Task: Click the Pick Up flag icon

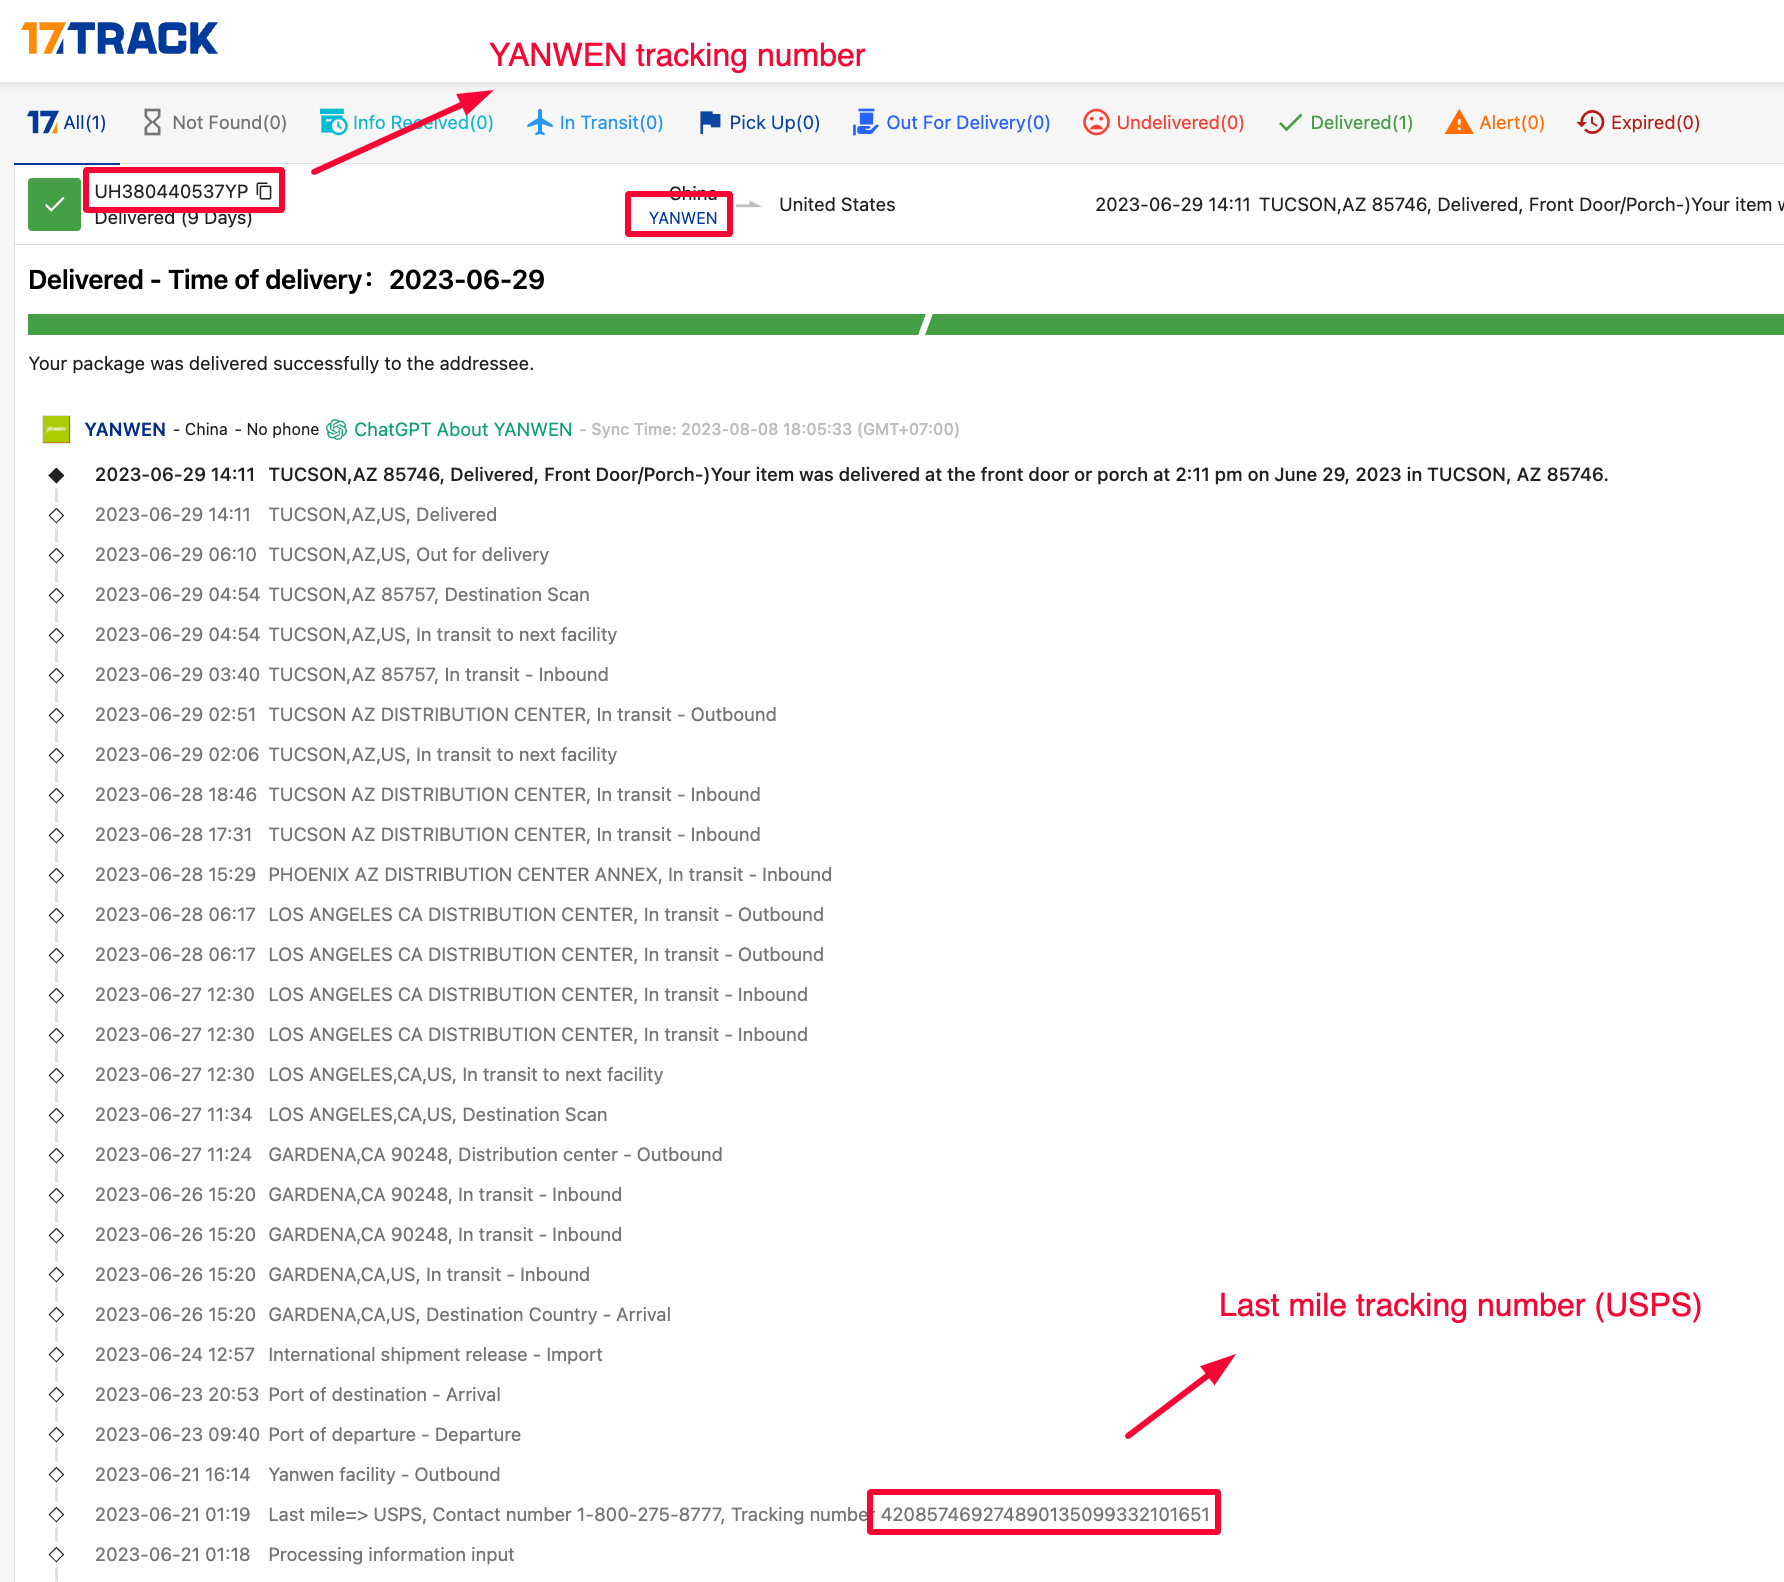Action: pos(710,122)
